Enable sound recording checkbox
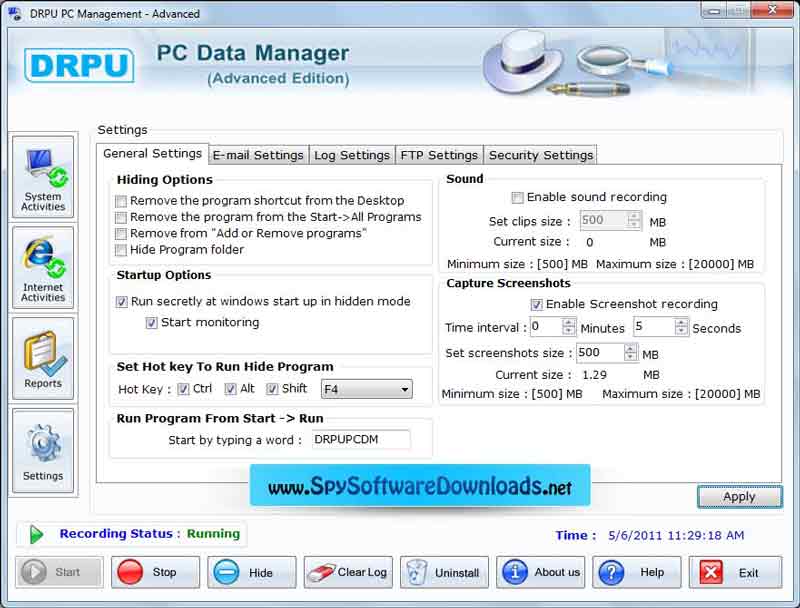This screenshot has width=800, height=608. (517, 197)
